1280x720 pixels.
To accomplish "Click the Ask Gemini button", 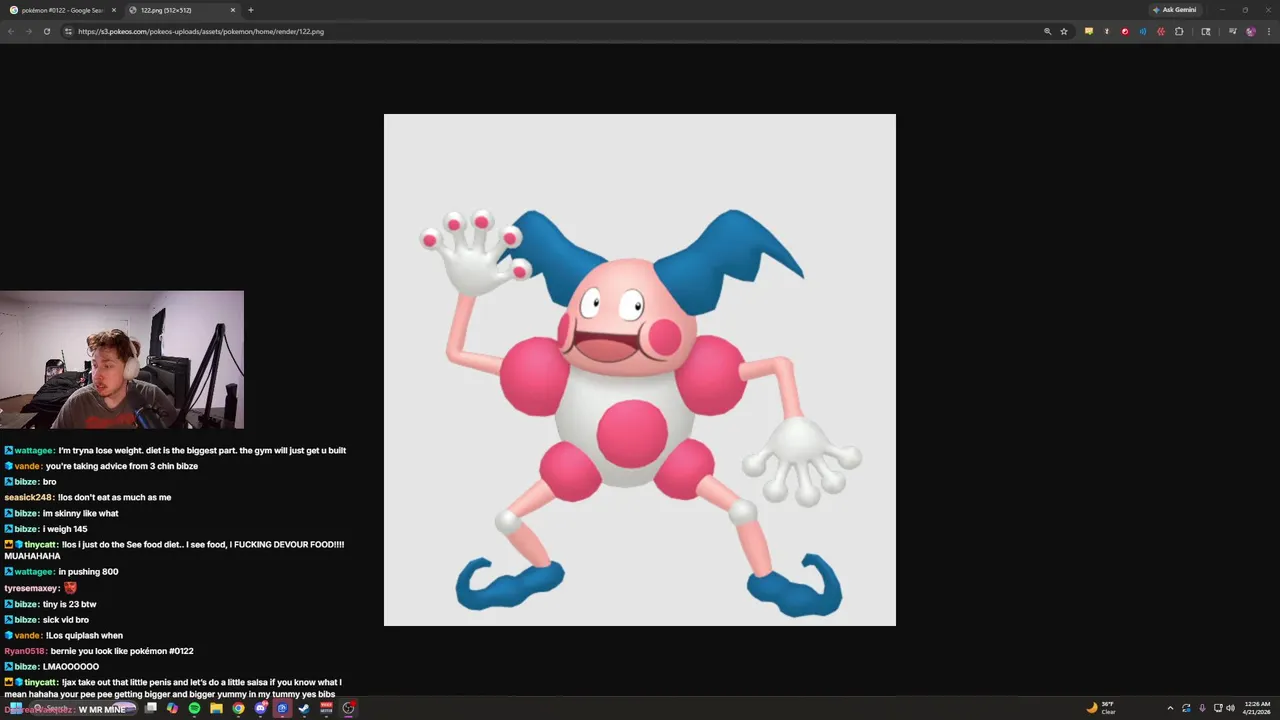I will 1175,10.
